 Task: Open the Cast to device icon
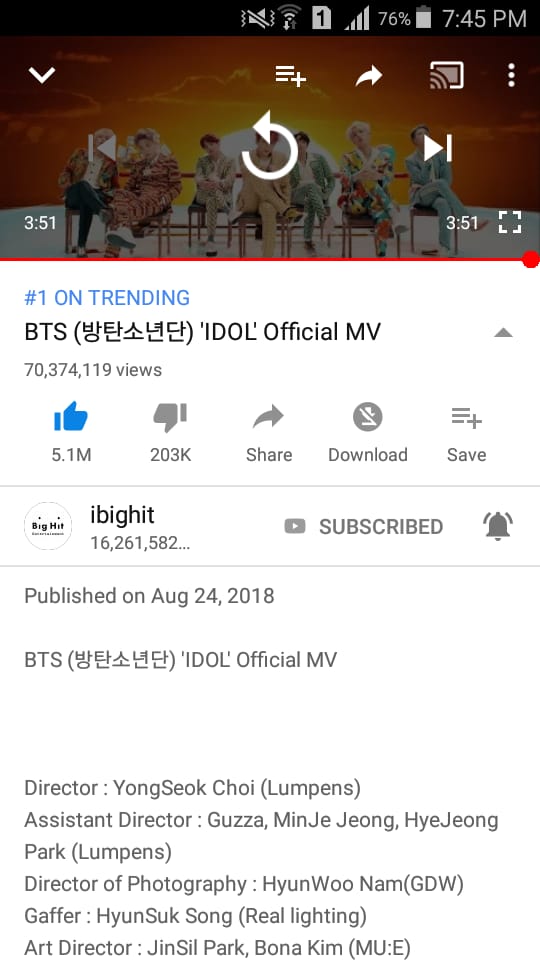pyautogui.click(x=446, y=75)
